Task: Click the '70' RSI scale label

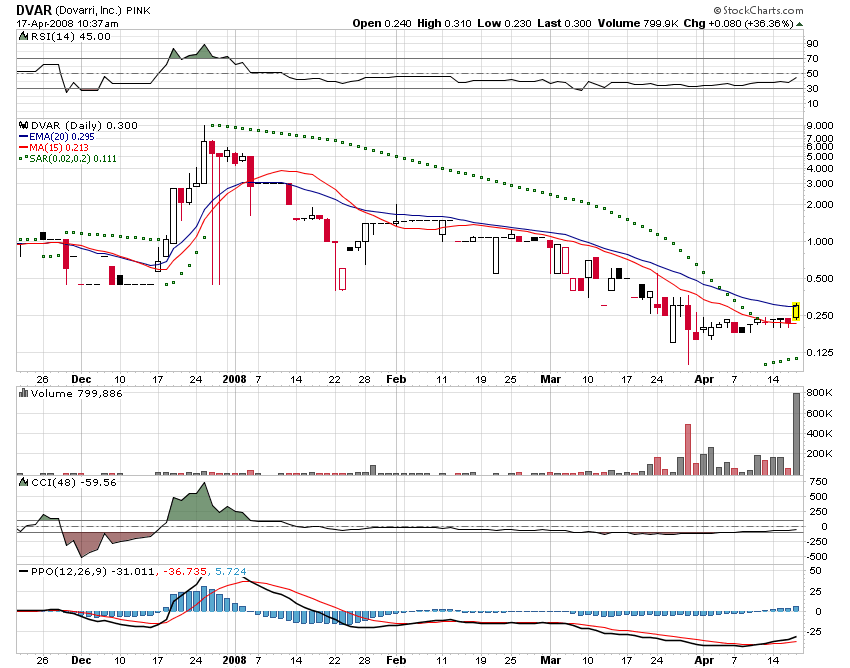Action: point(813,59)
